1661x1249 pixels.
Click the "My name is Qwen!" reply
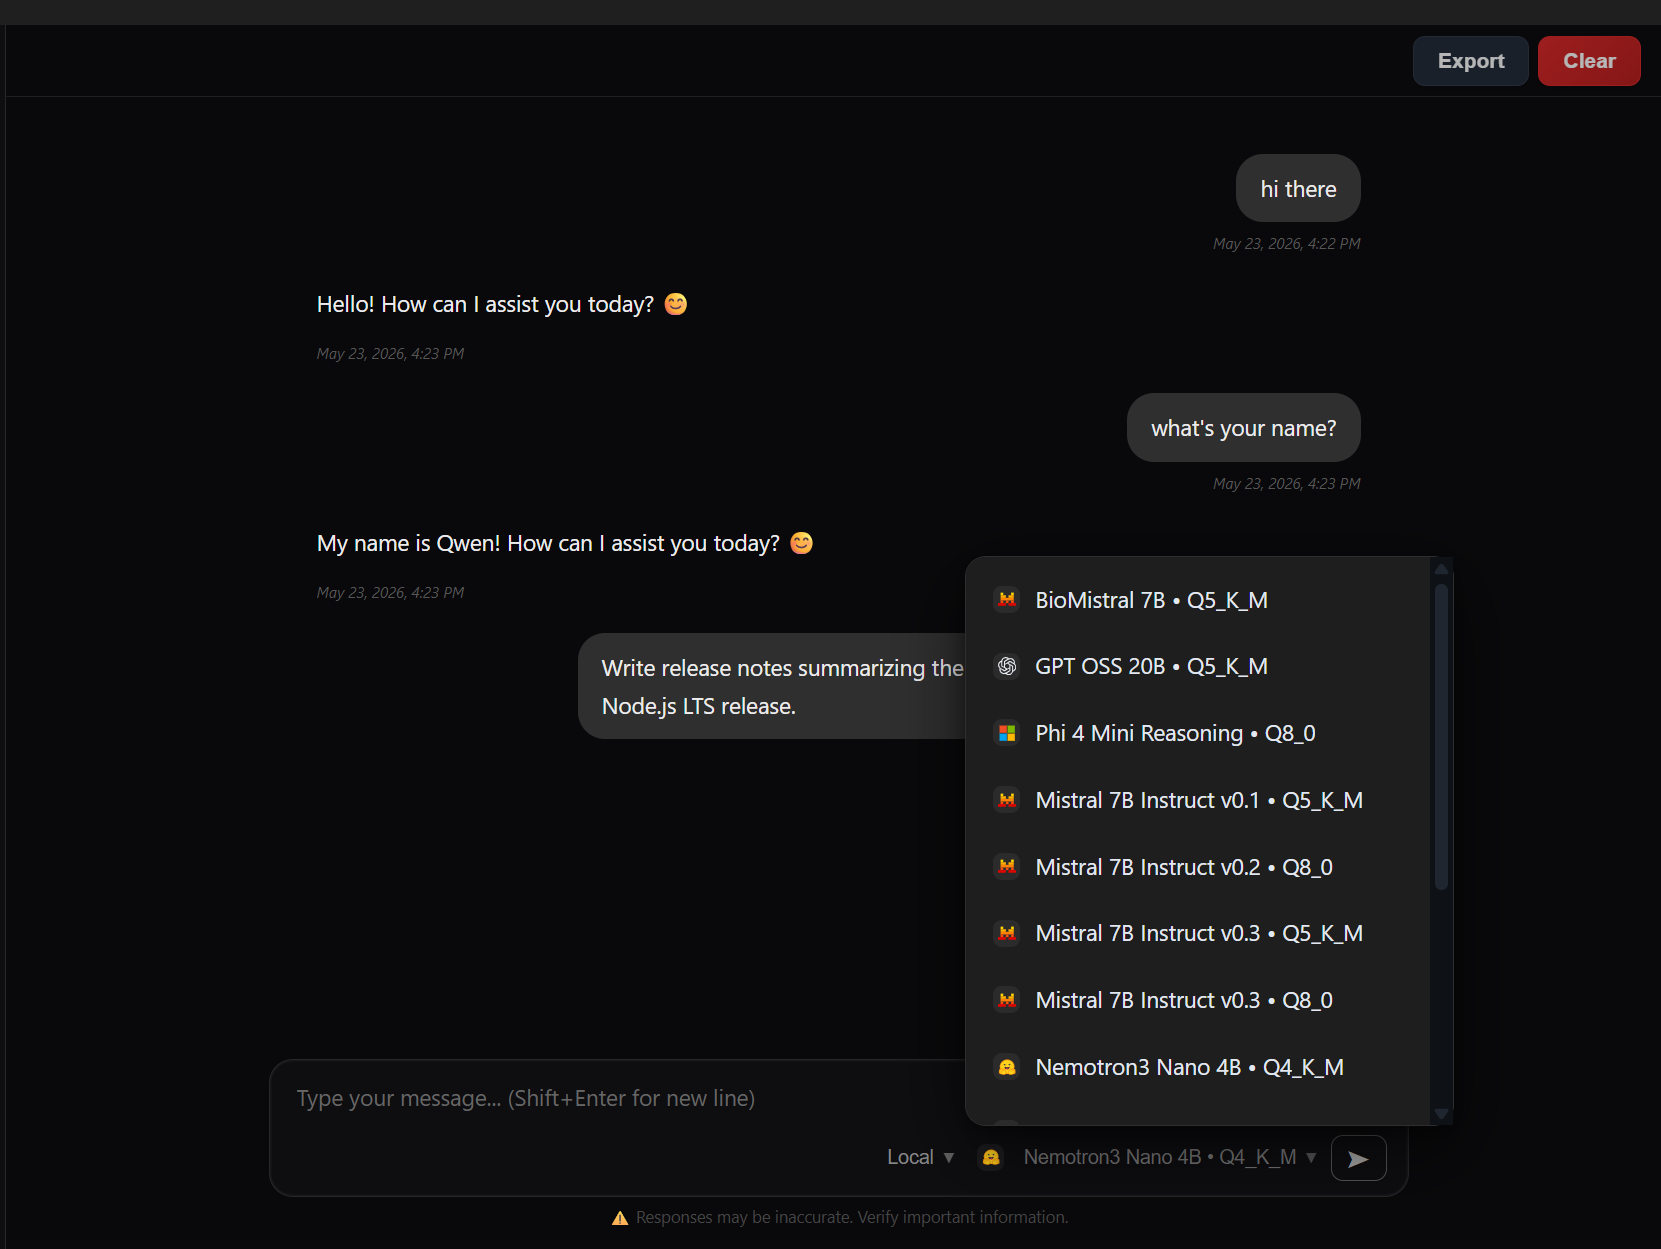(565, 543)
